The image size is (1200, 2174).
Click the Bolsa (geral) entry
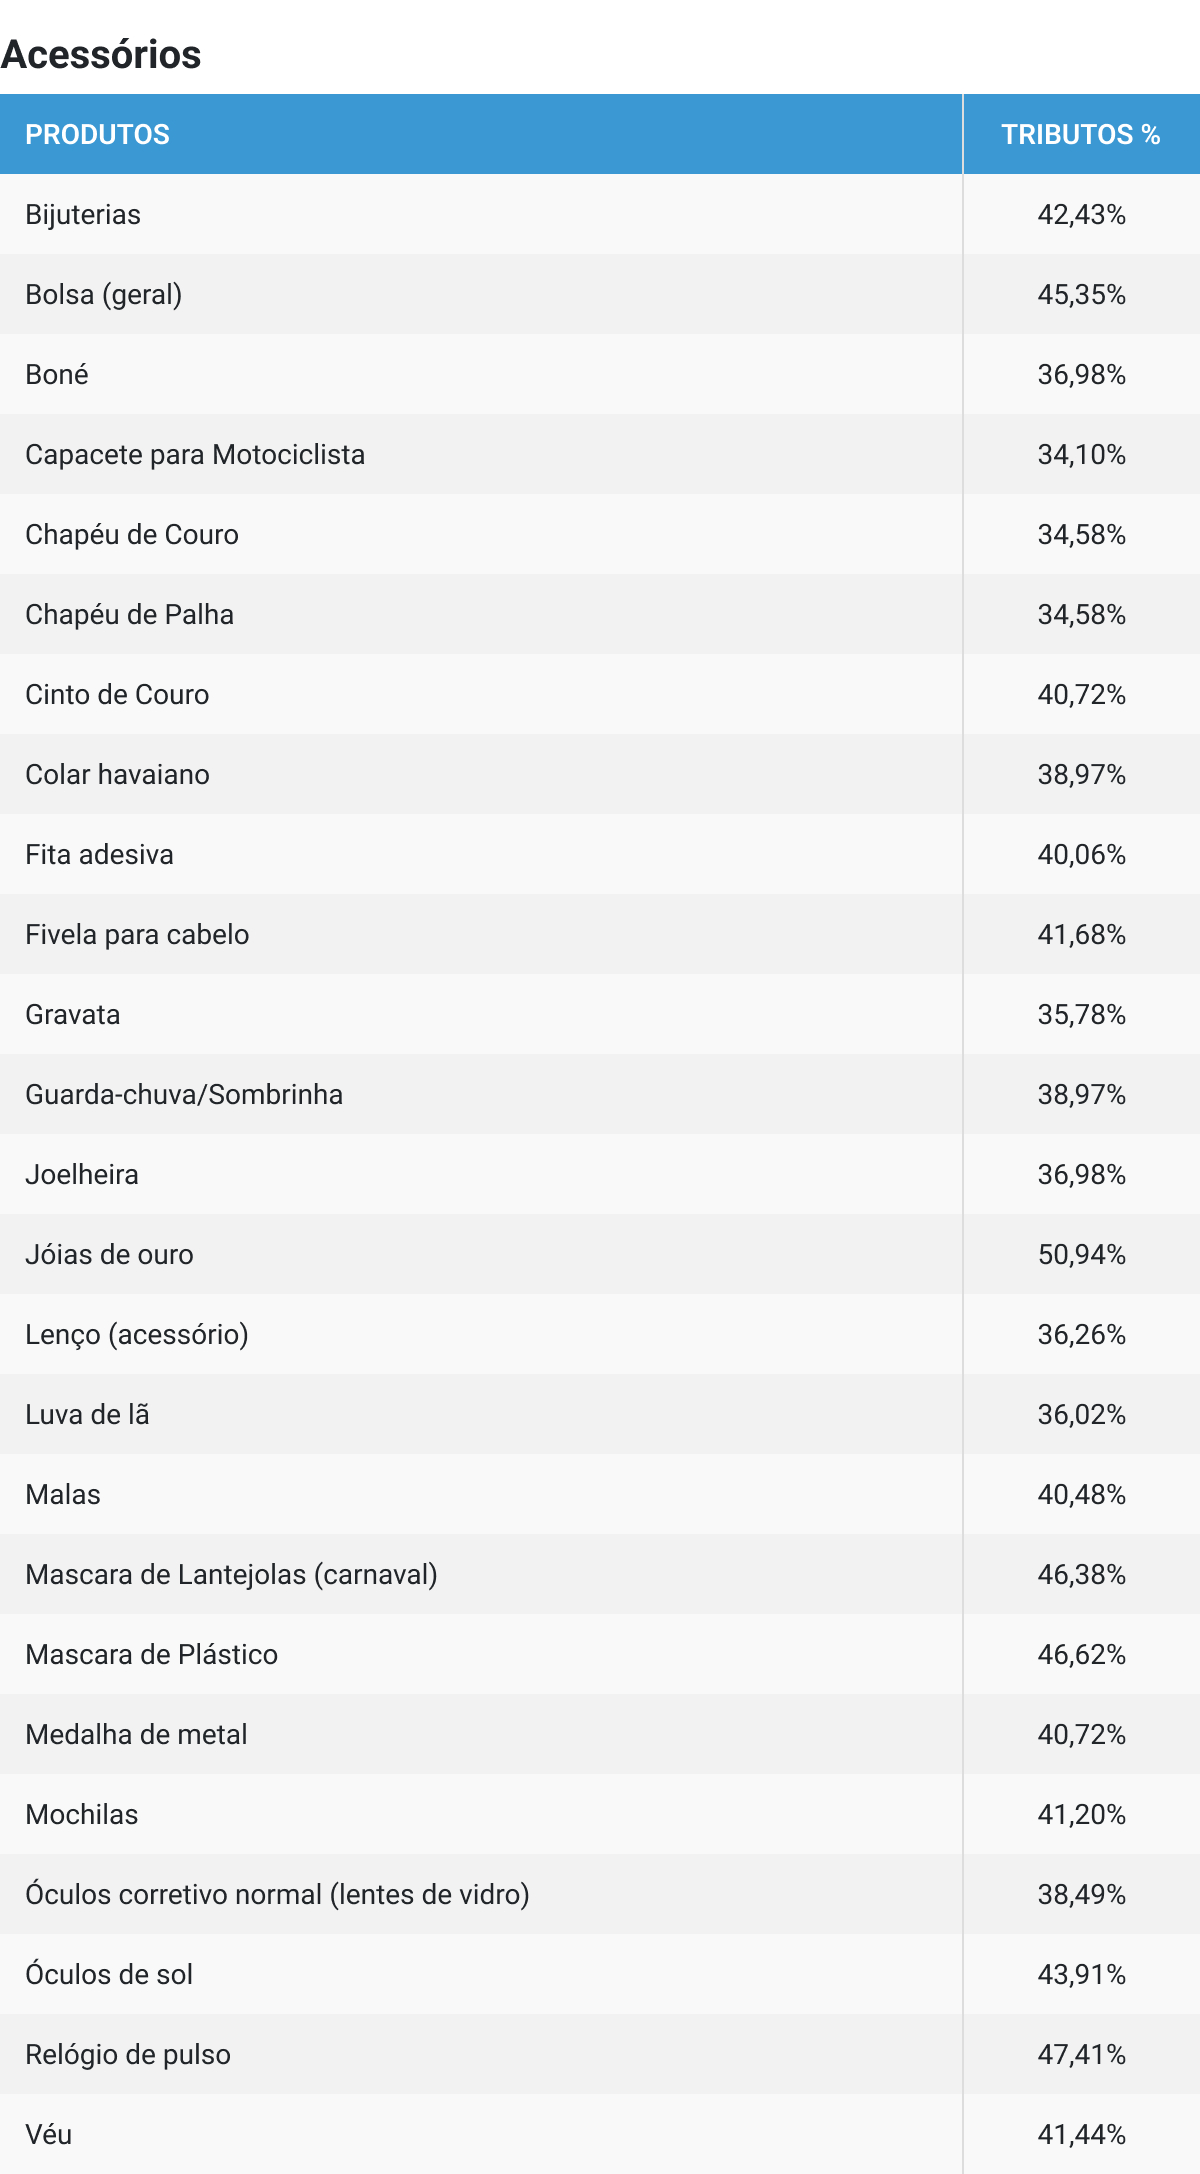pos(104,294)
